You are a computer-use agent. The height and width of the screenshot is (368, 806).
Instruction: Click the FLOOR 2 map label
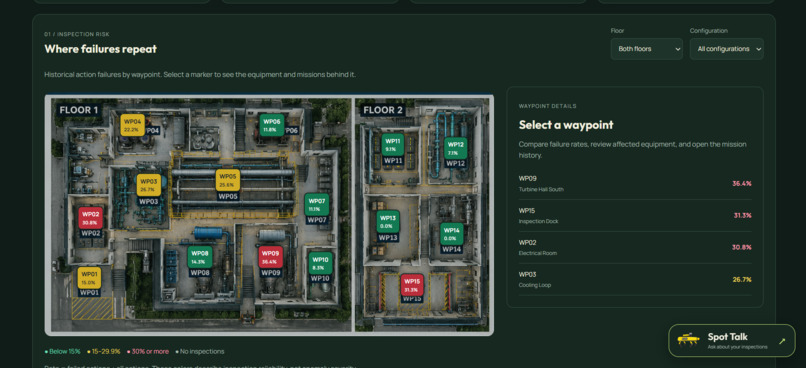(x=383, y=110)
